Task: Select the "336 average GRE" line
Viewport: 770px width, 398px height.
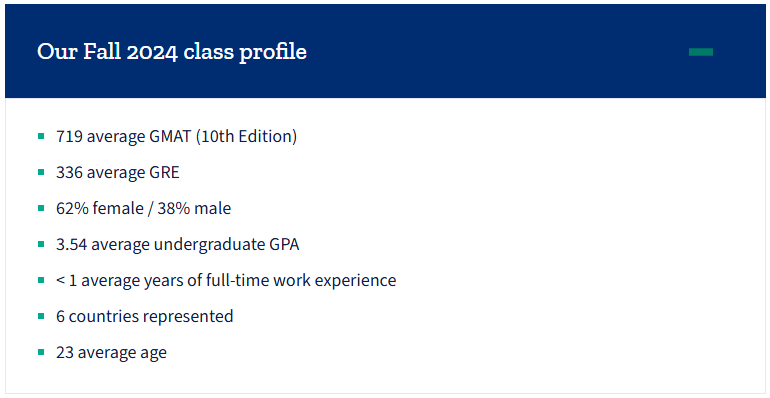Action: coord(118,172)
